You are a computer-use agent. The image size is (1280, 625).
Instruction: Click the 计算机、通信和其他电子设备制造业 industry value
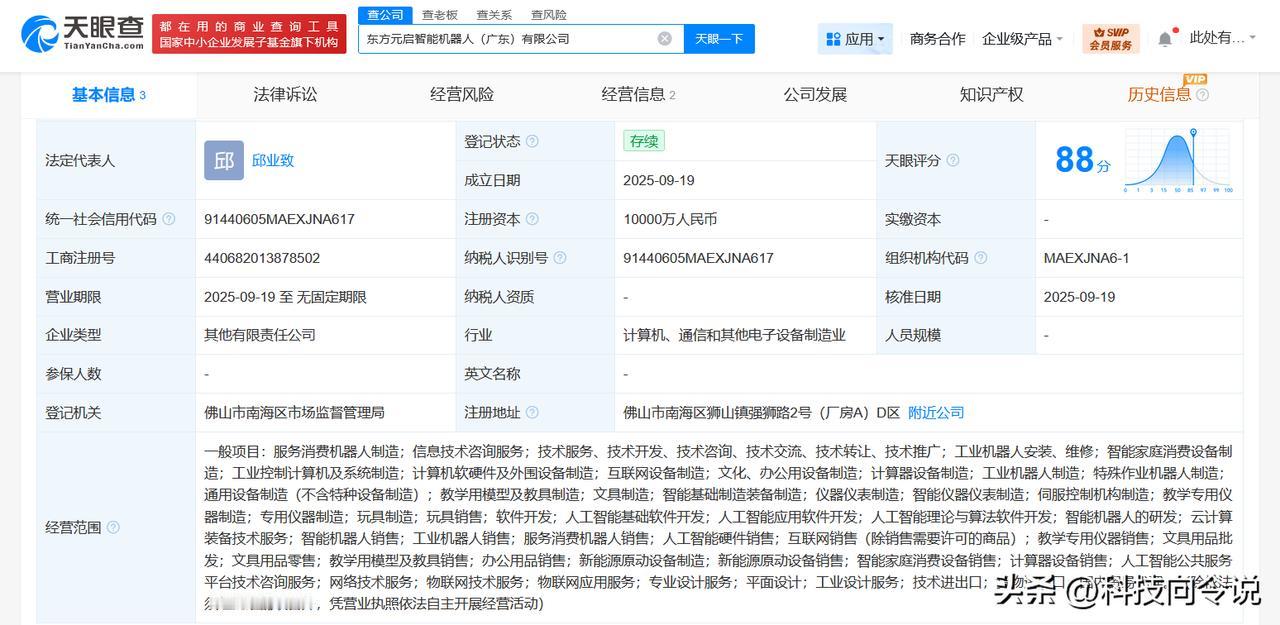(734, 335)
